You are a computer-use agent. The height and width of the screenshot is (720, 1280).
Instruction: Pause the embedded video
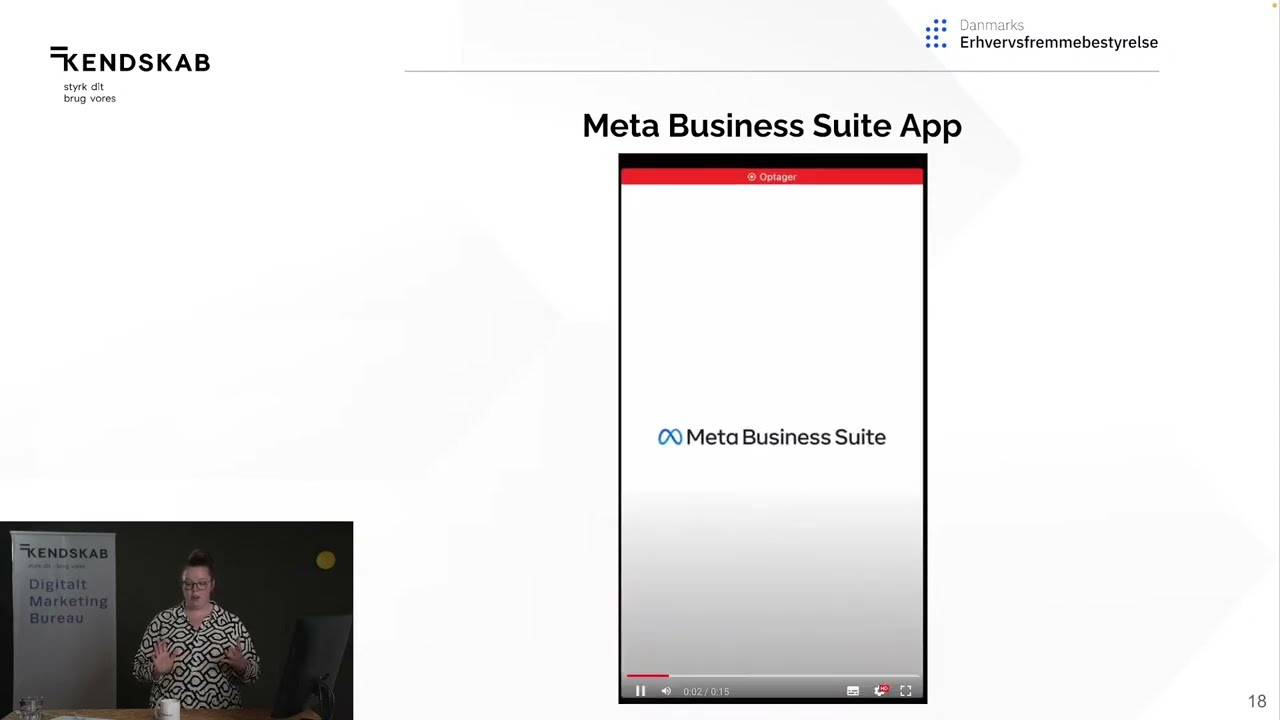click(640, 691)
